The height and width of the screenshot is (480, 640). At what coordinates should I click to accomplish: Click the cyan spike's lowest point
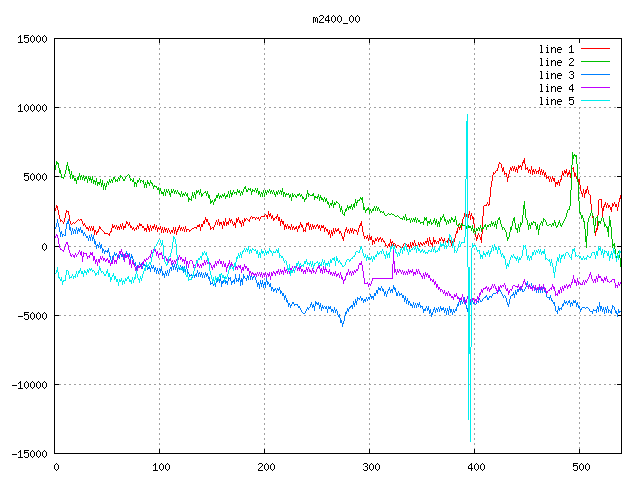[471, 441]
